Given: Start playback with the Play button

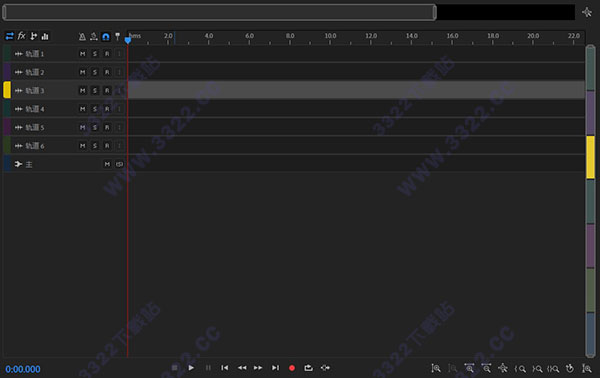Looking at the screenshot, I should point(191,368).
